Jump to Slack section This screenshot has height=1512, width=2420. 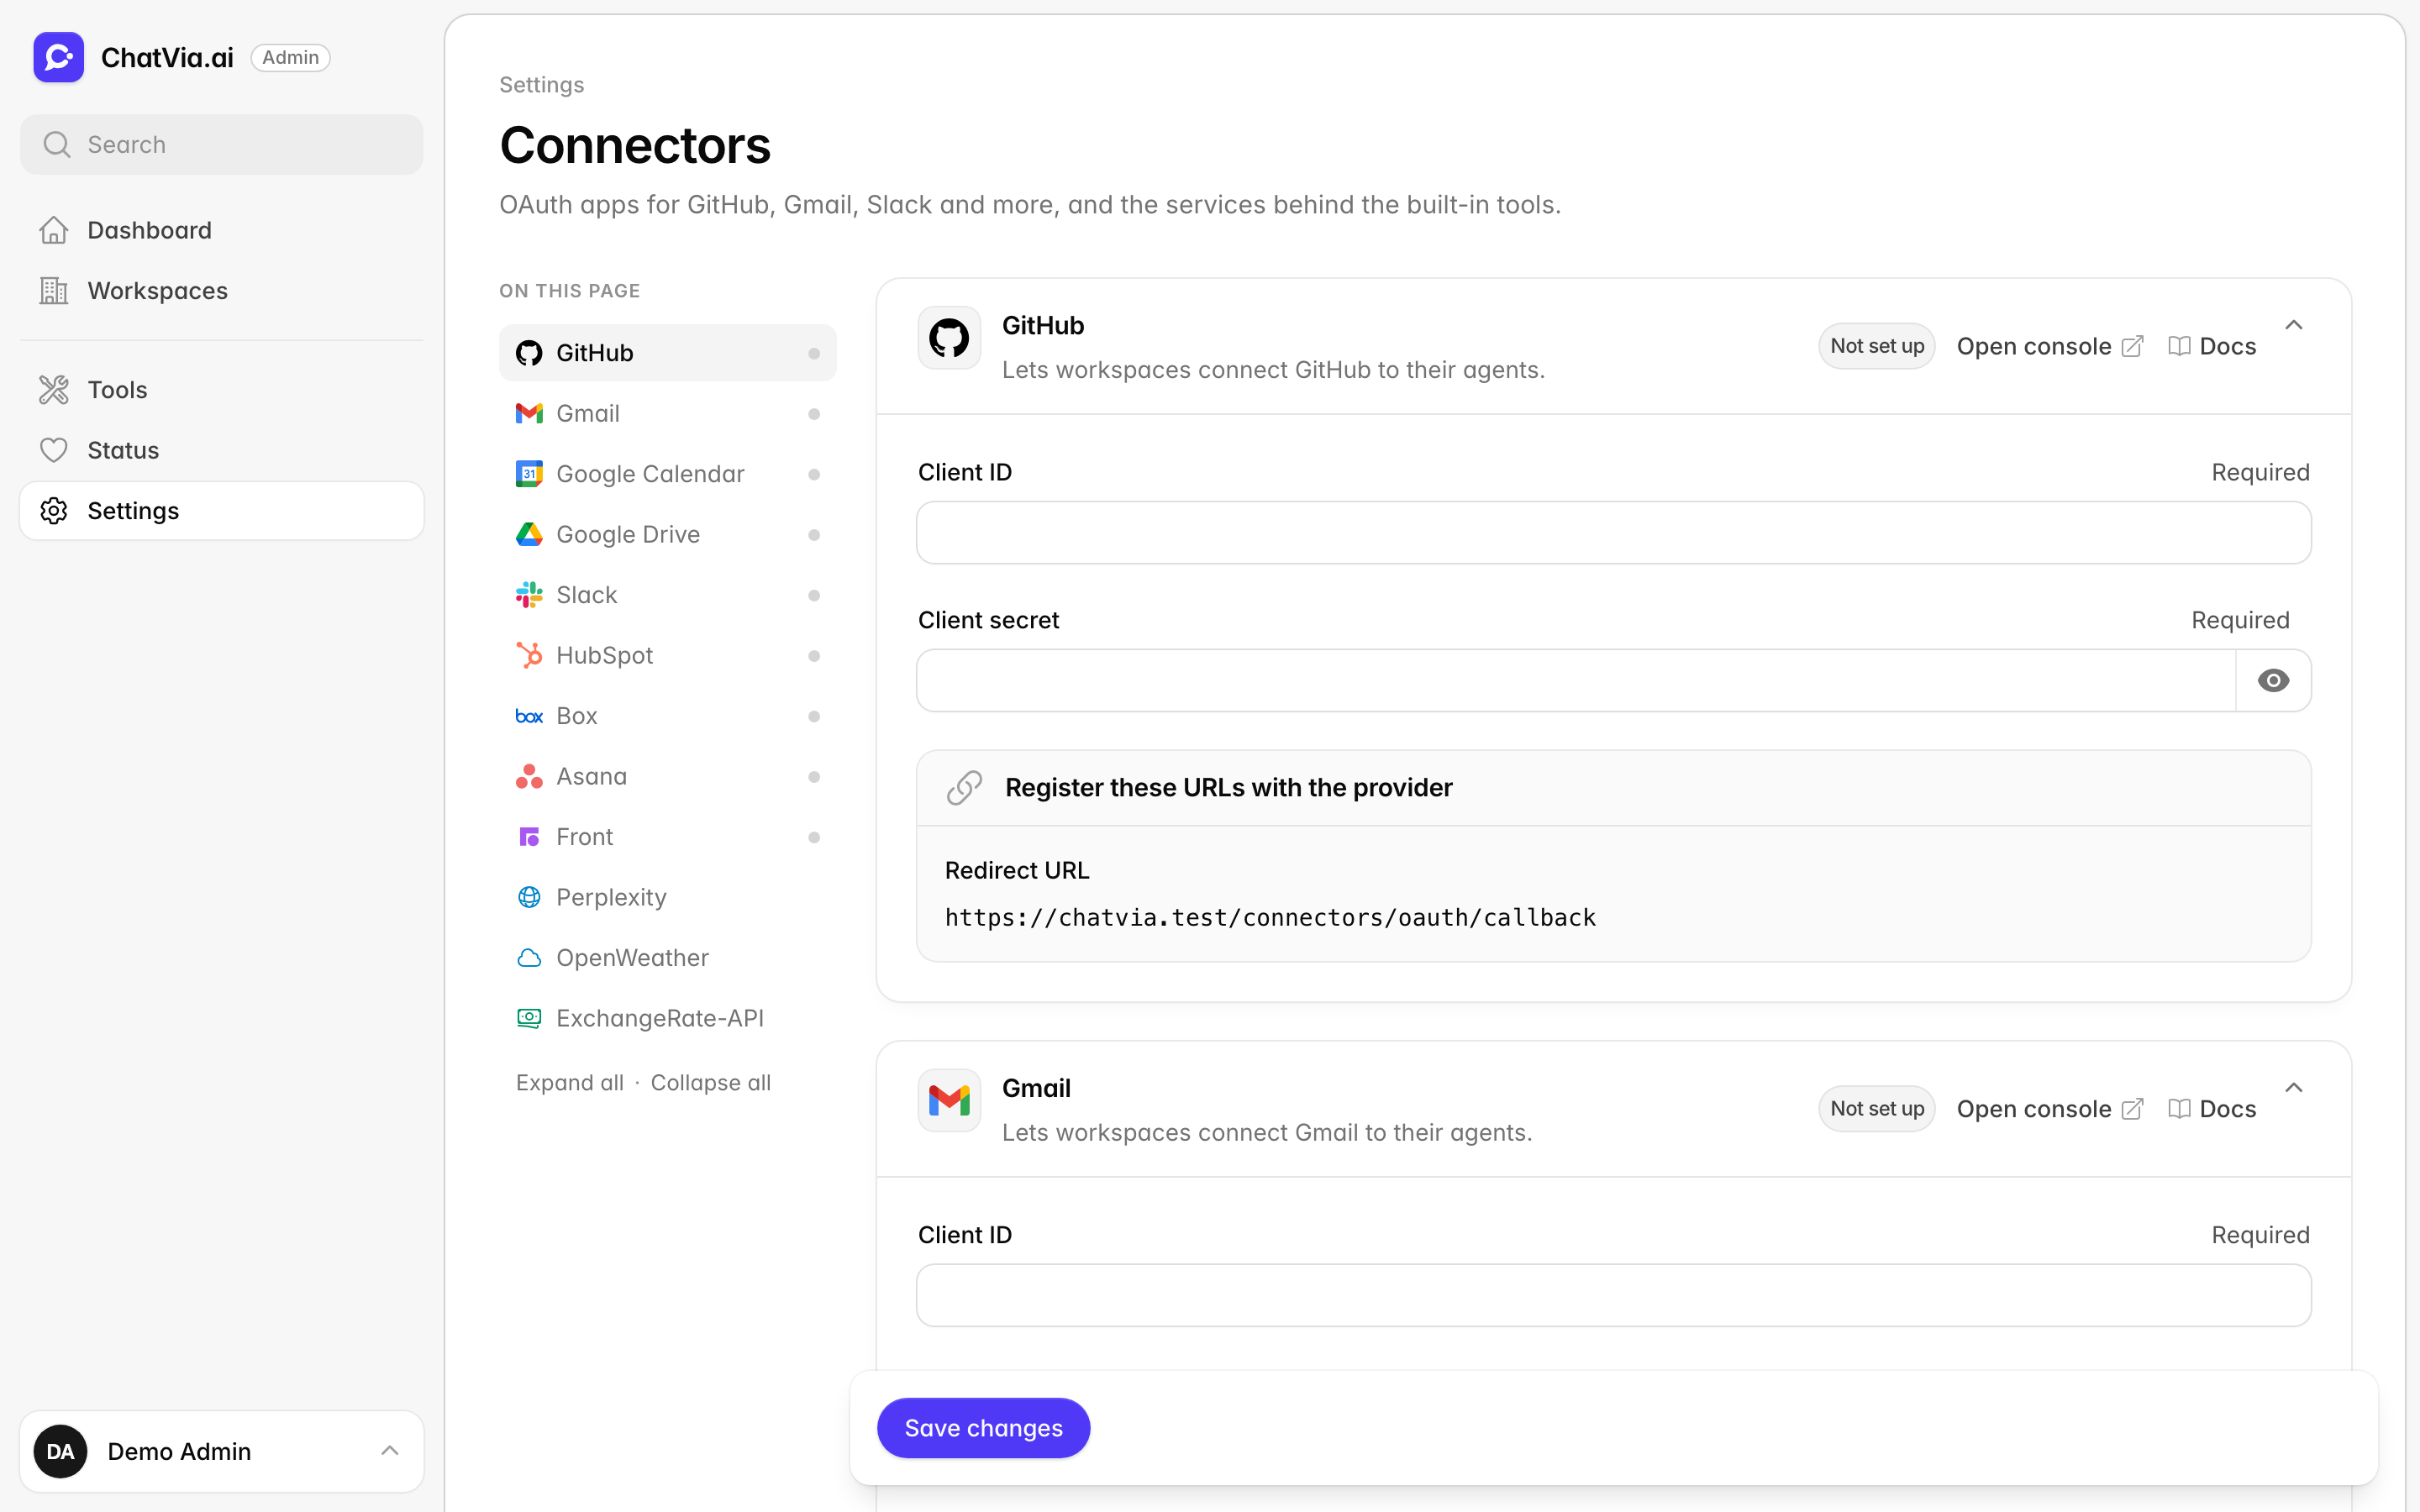tap(667, 595)
